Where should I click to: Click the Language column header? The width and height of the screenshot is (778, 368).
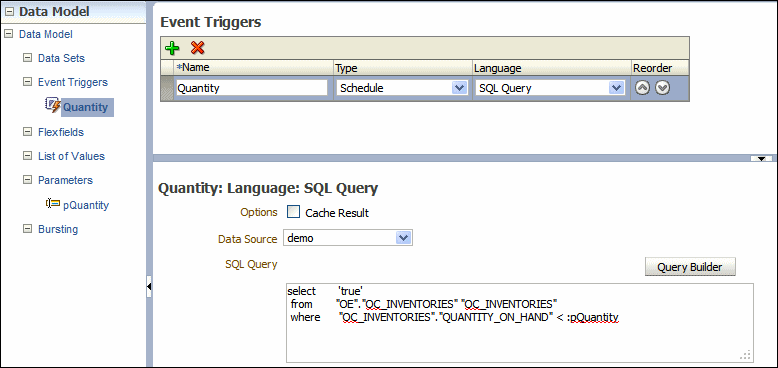[552, 68]
